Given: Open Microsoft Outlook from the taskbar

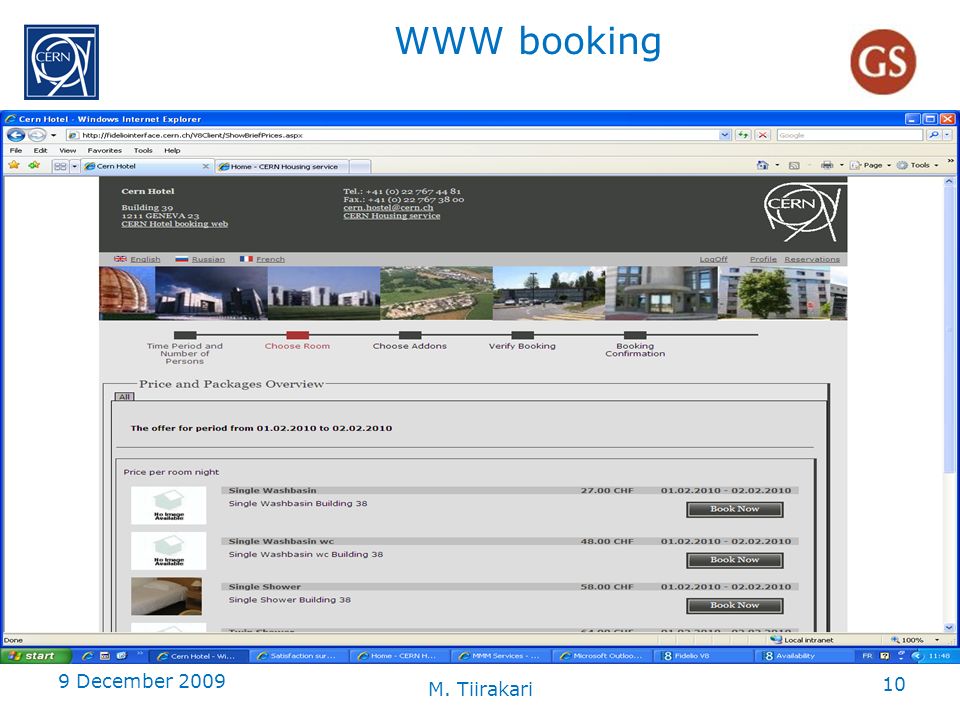Looking at the screenshot, I should [601, 656].
